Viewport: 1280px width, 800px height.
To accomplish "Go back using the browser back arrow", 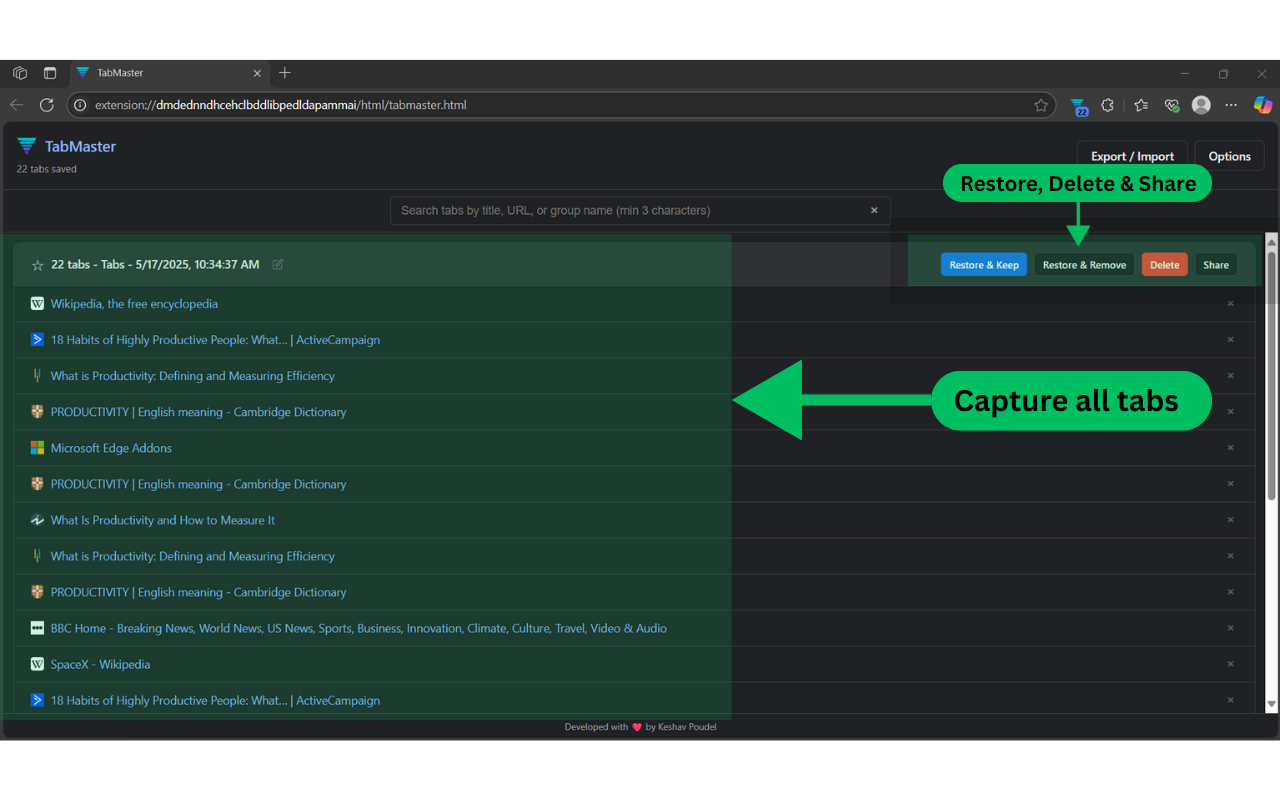I will pos(17,105).
